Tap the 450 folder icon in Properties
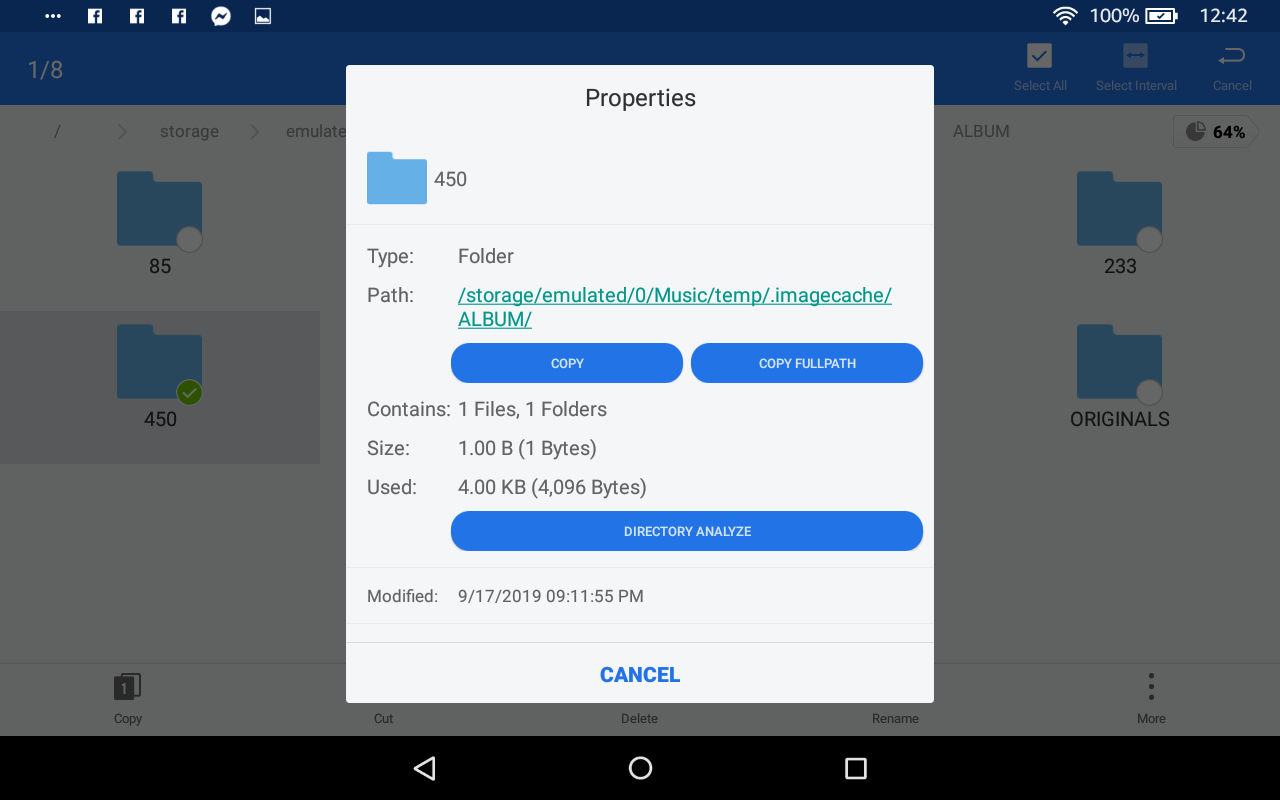 397,178
